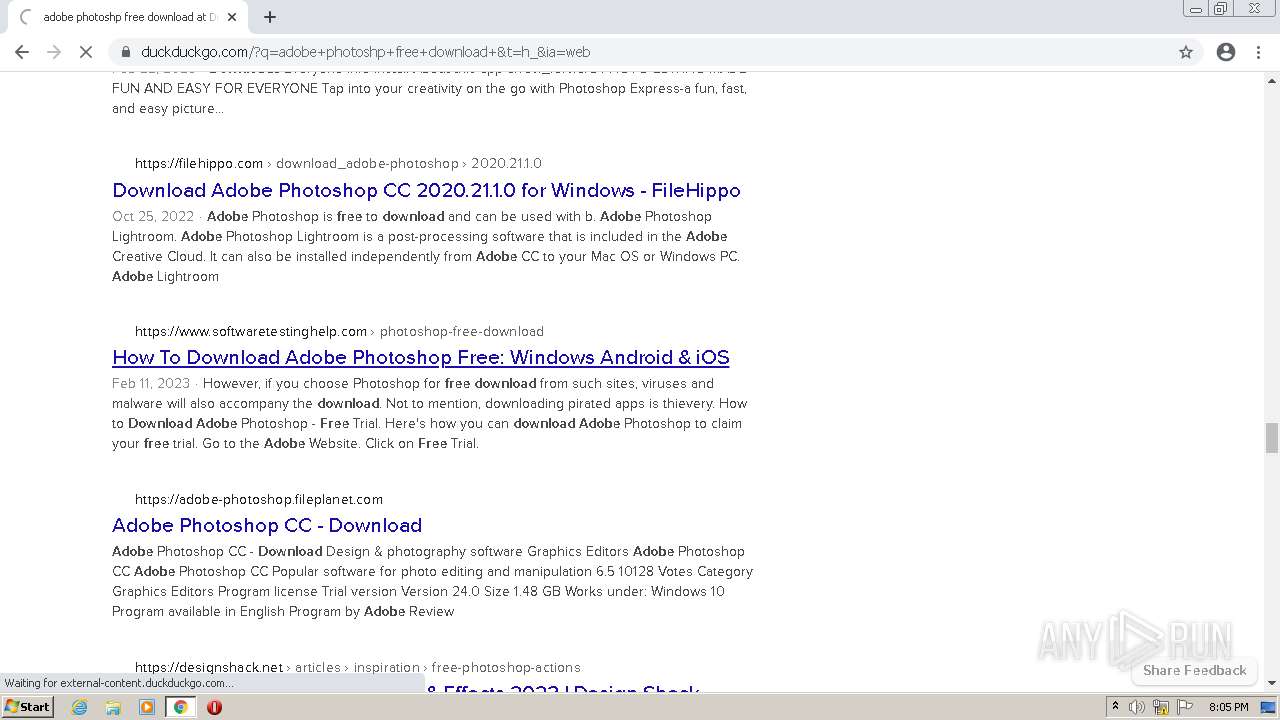The height and width of the screenshot is (720, 1280).
Task: Open the Design Shack result title
Action: click(563, 691)
